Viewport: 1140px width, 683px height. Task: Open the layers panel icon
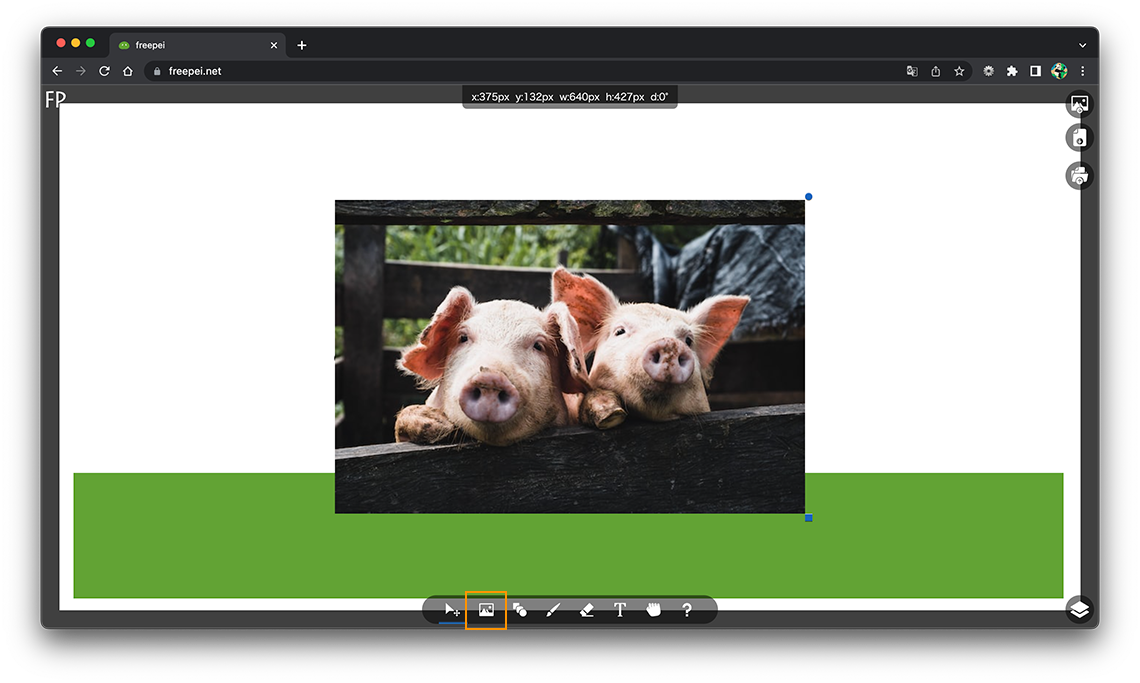click(x=1080, y=610)
